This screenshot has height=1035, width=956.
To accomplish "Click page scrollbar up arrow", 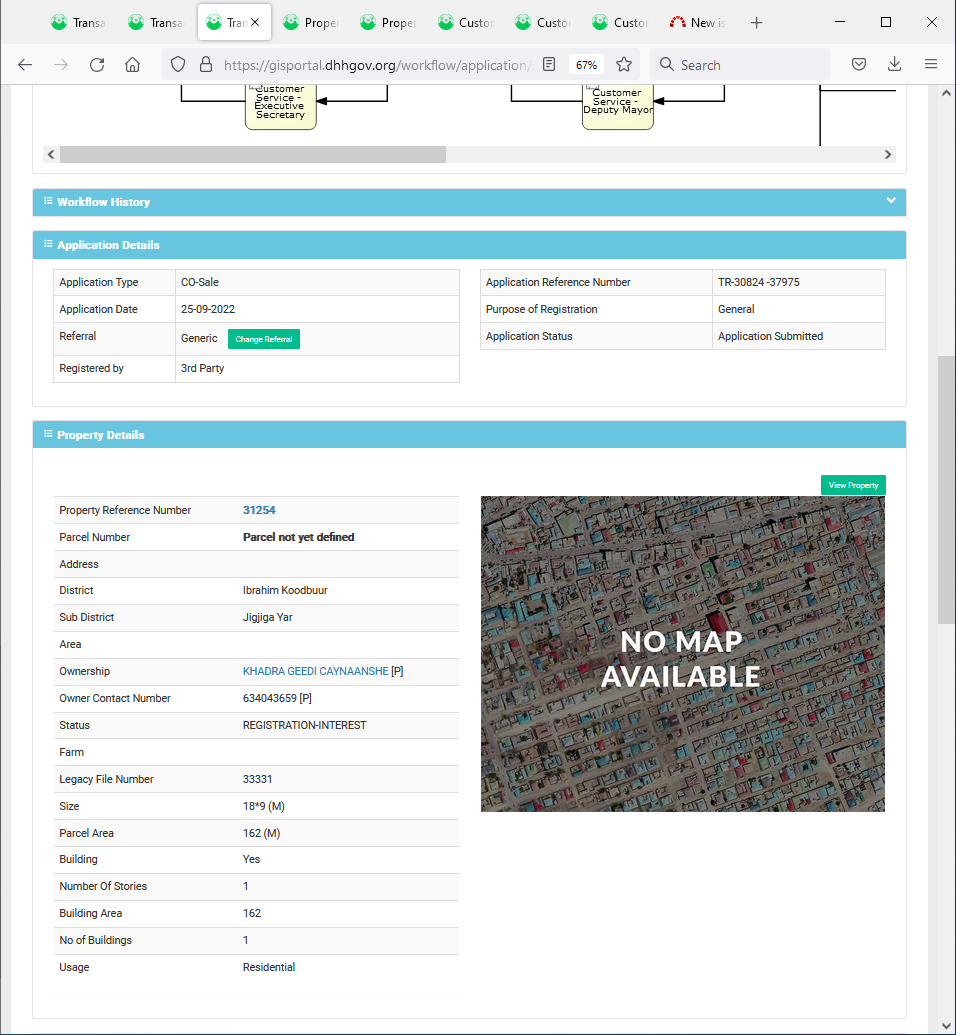I will [946, 93].
